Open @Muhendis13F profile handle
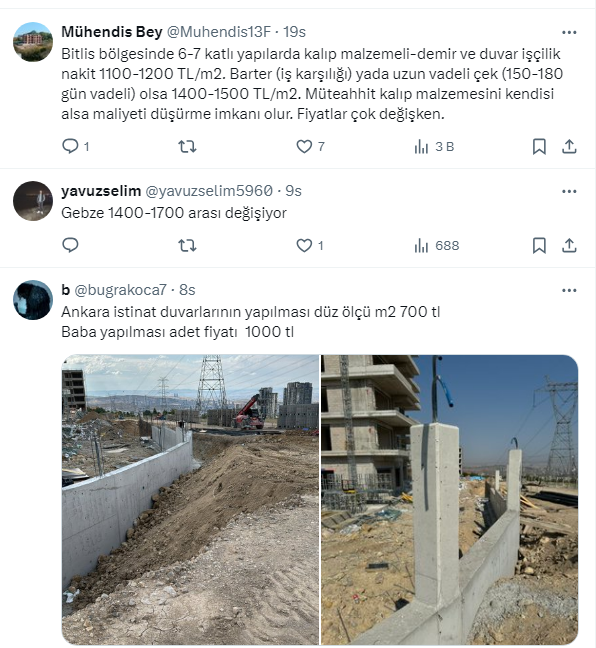 coord(219,32)
